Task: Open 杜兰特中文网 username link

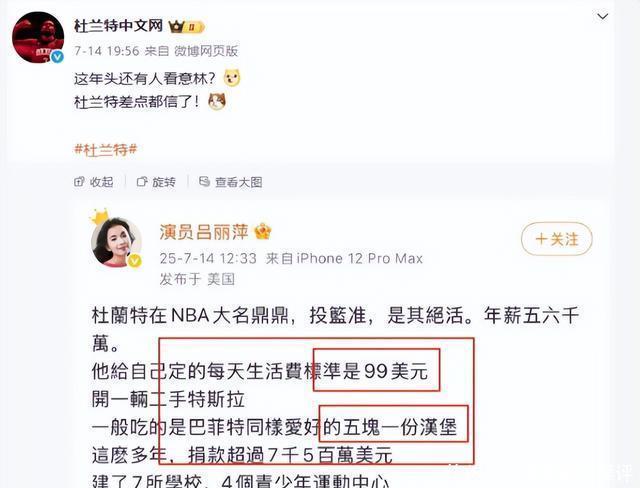Action: [x=119, y=26]
